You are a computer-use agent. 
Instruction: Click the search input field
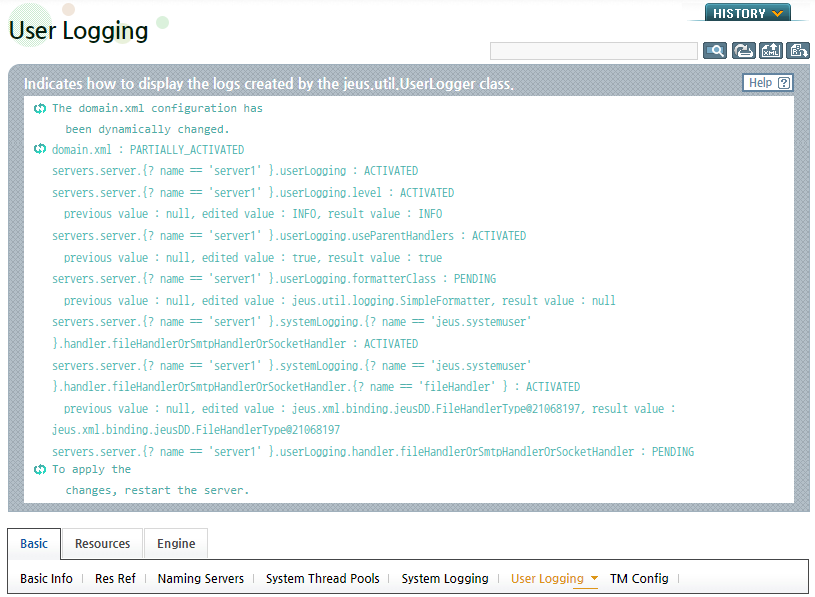(x=594, y=51)
